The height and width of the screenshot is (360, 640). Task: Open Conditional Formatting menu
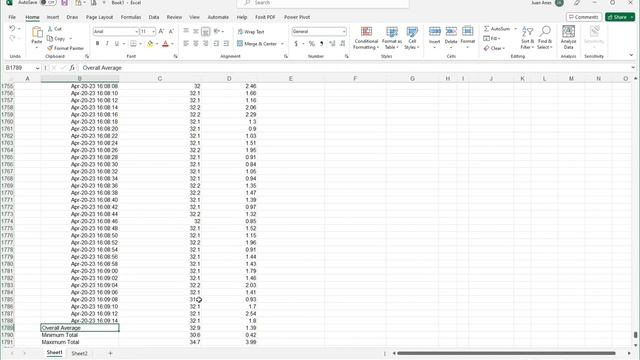366,38
